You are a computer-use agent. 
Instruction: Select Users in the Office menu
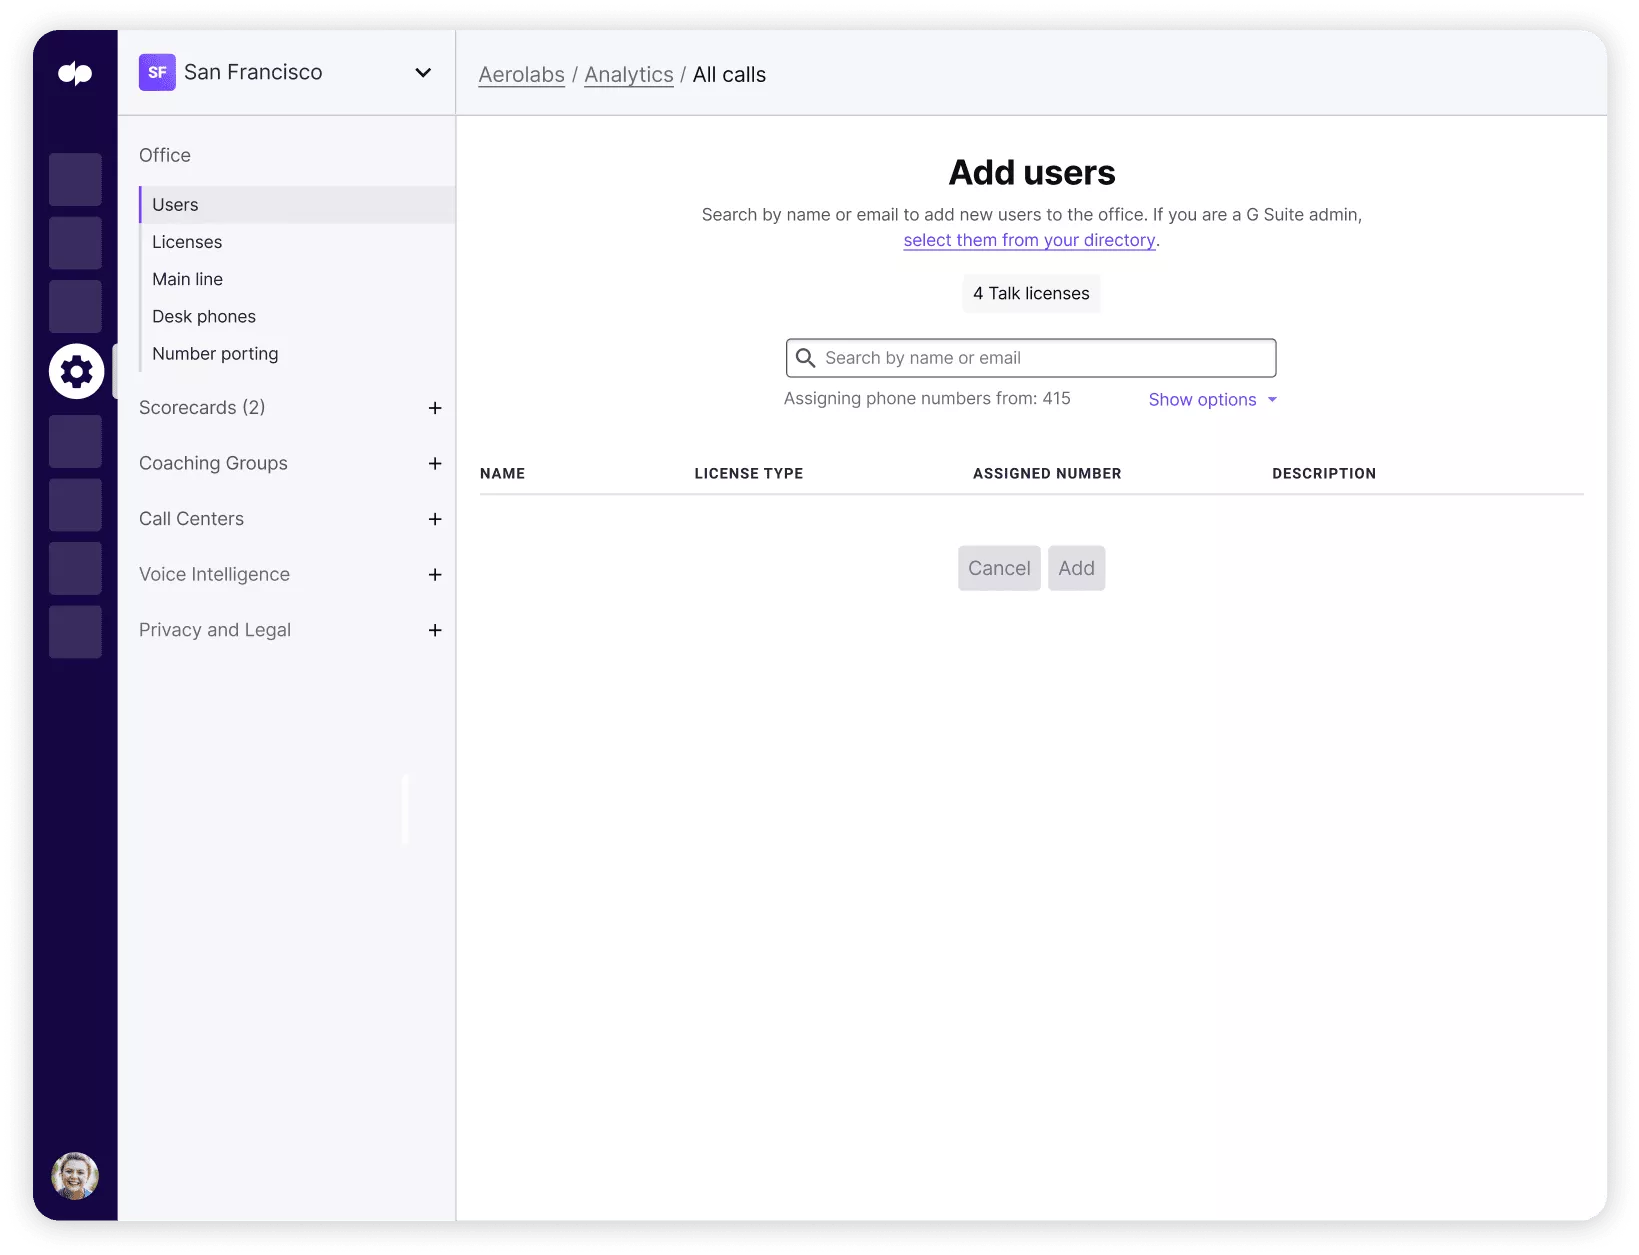(297, 204)
